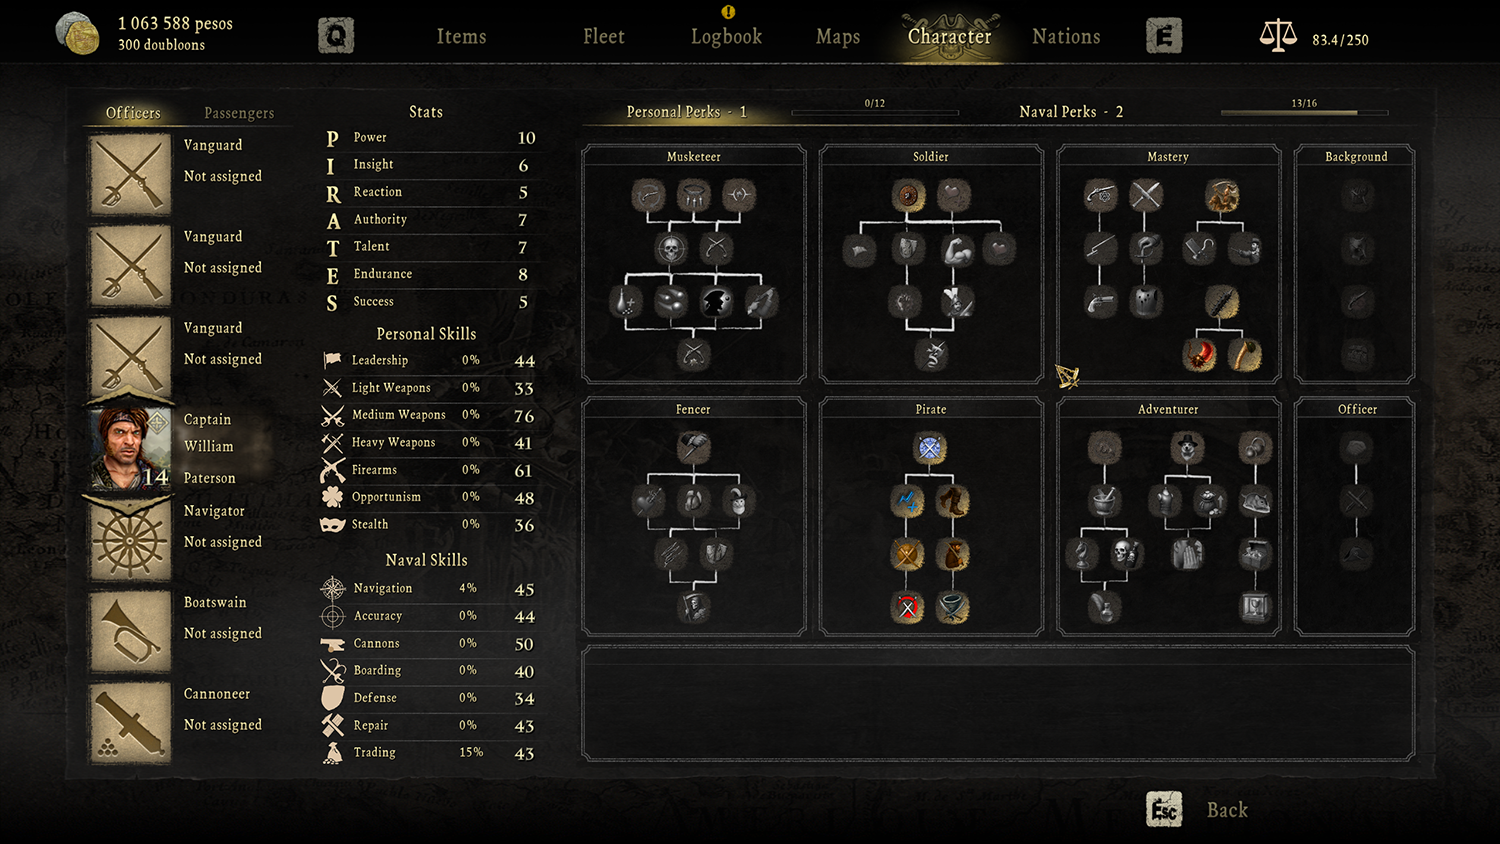Select the blue compass perk in Pirate
The image size is (1500, 844).
click(930, 448)
